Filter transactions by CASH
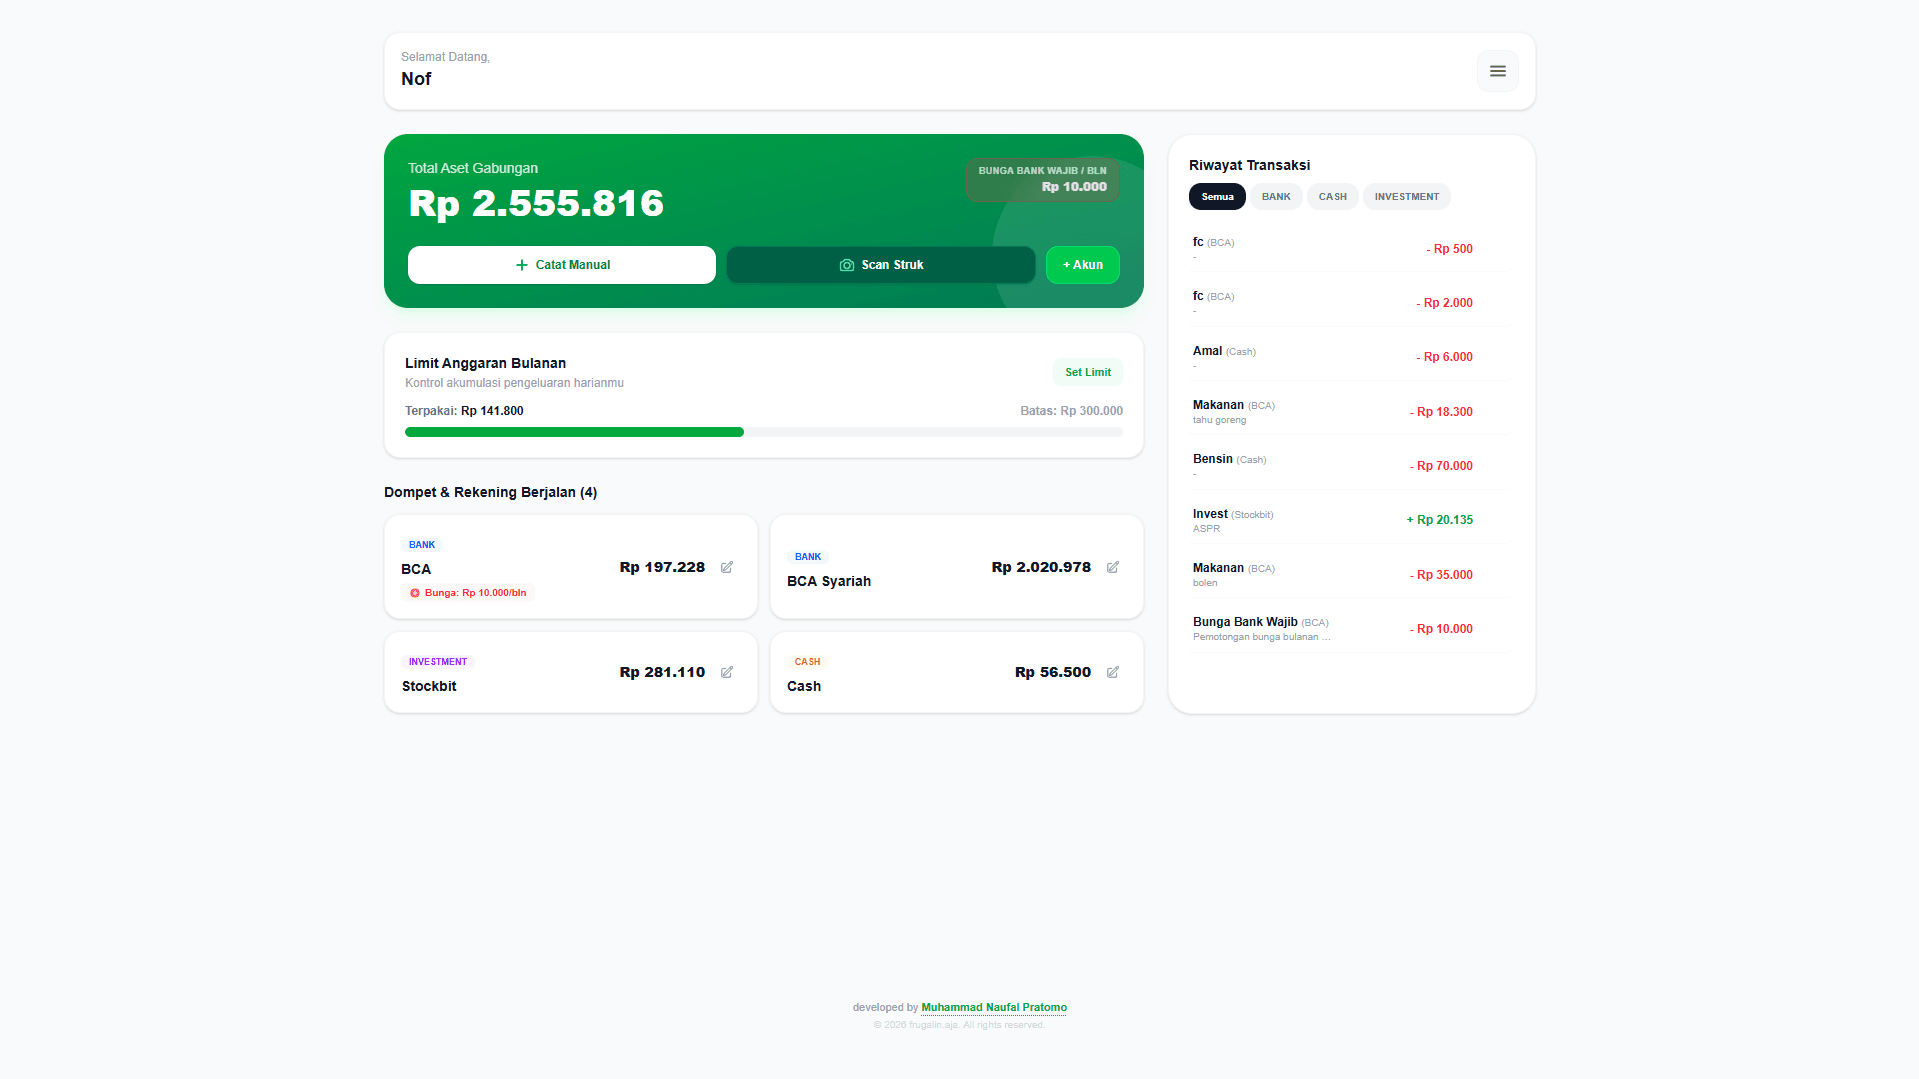 [1332, 197]
